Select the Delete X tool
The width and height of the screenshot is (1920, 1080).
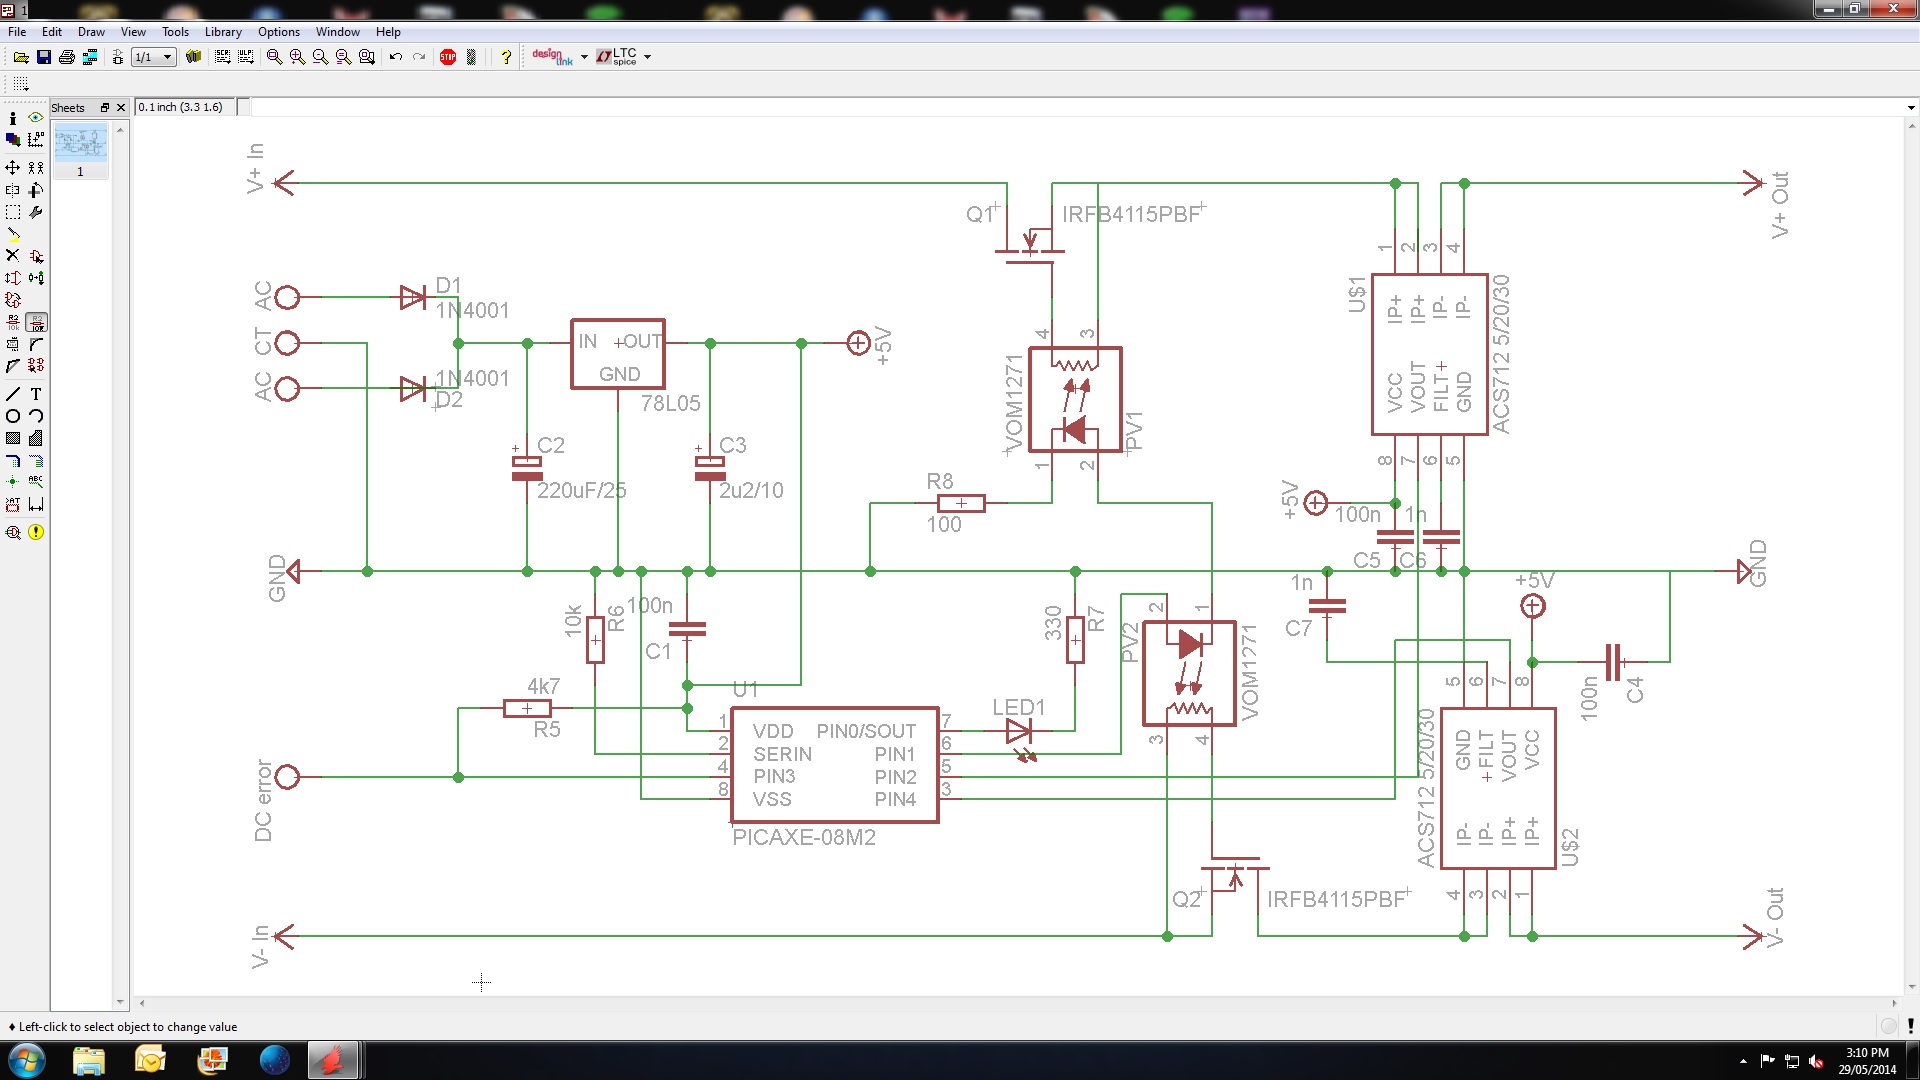coord(13,256)
